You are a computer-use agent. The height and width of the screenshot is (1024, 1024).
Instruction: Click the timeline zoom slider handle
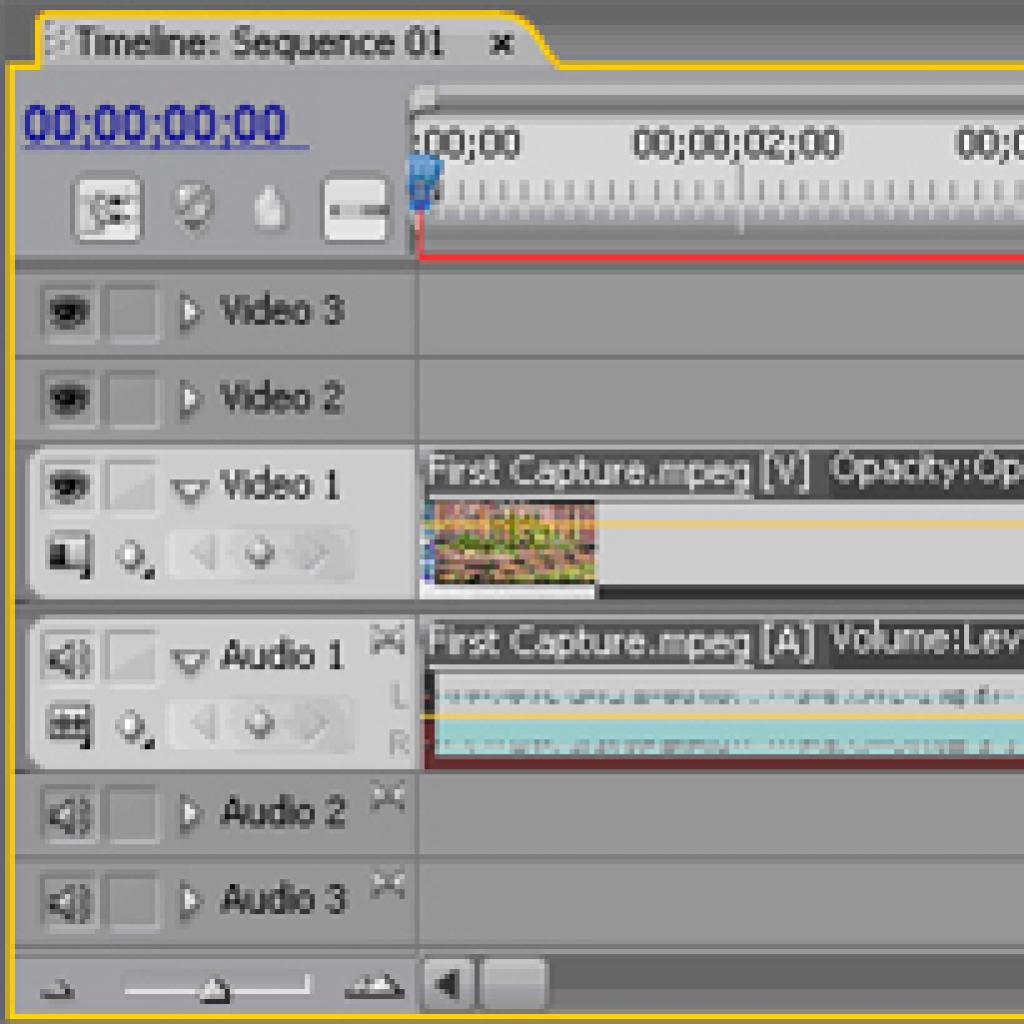click(x=214, y=989)
